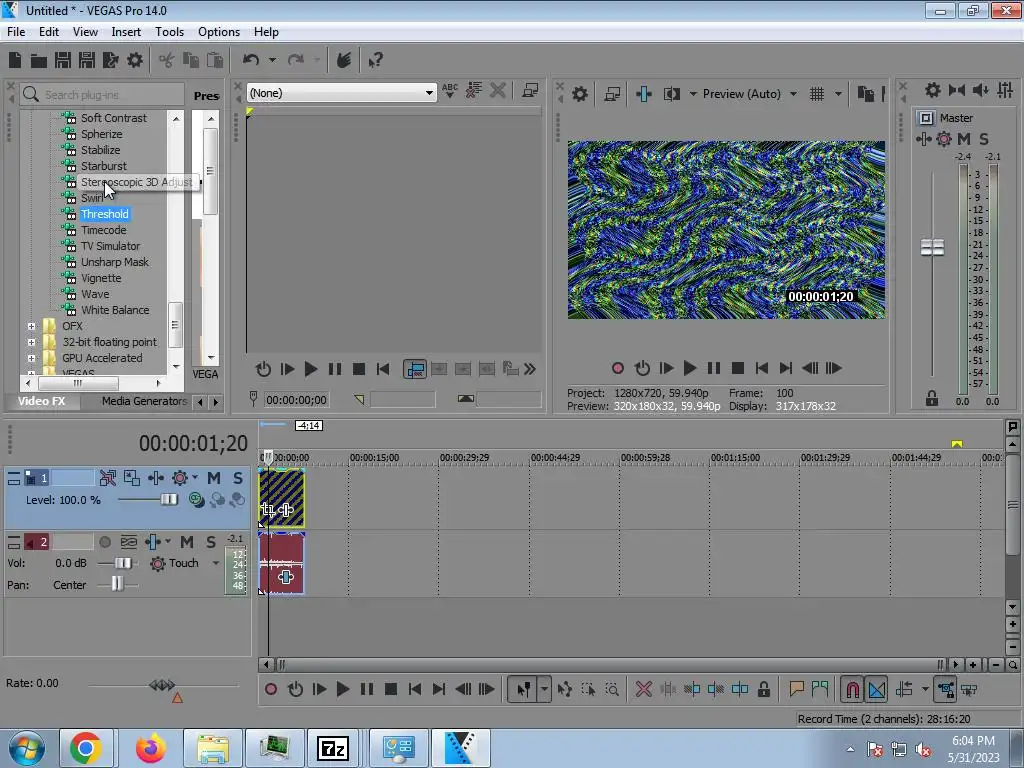Select the Zoom Edit Tool magnifier
Screen dimensions: 1024x768
(x=612, y=689)
